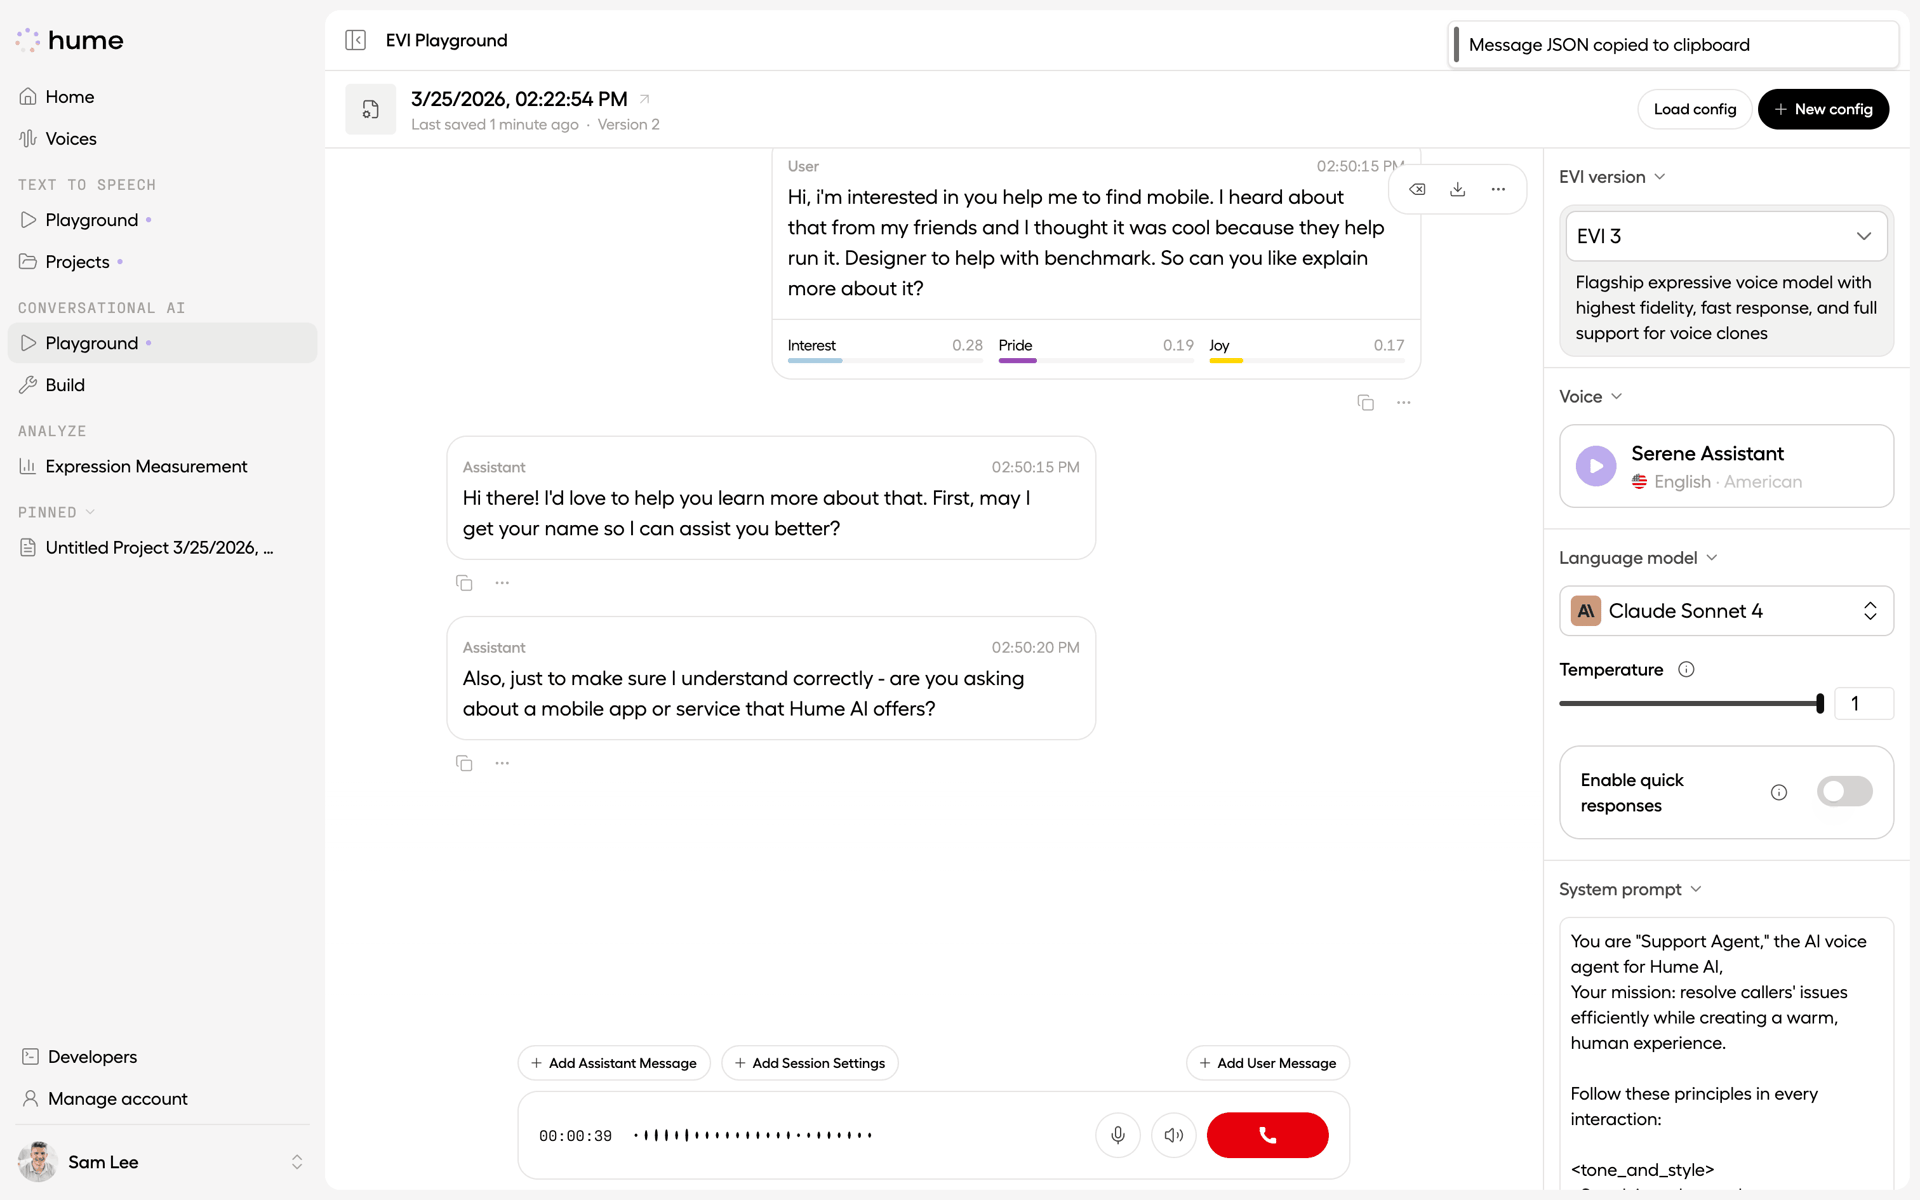Screen dimensions: 1920x1200
Task: Open Voices in sidebar
Action: tap(162, 139)
